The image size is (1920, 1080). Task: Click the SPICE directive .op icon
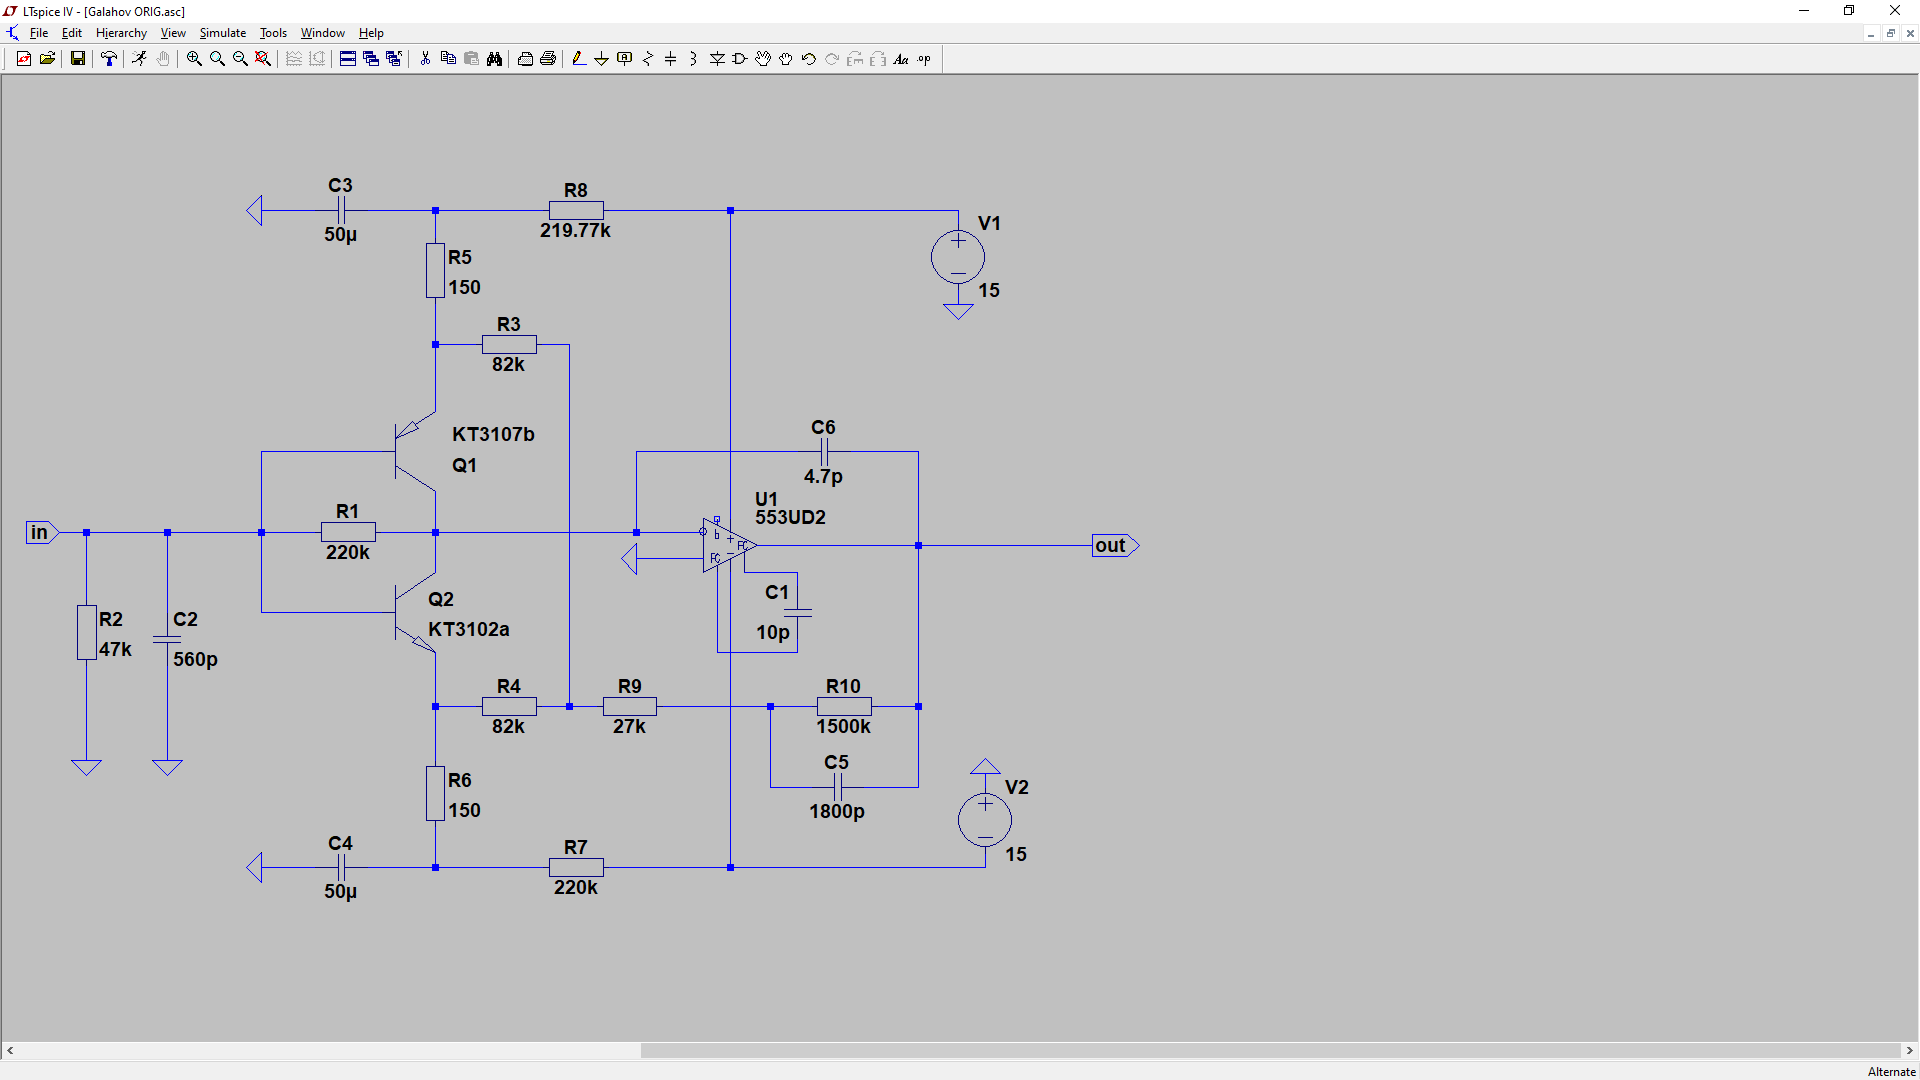[924, 59]
